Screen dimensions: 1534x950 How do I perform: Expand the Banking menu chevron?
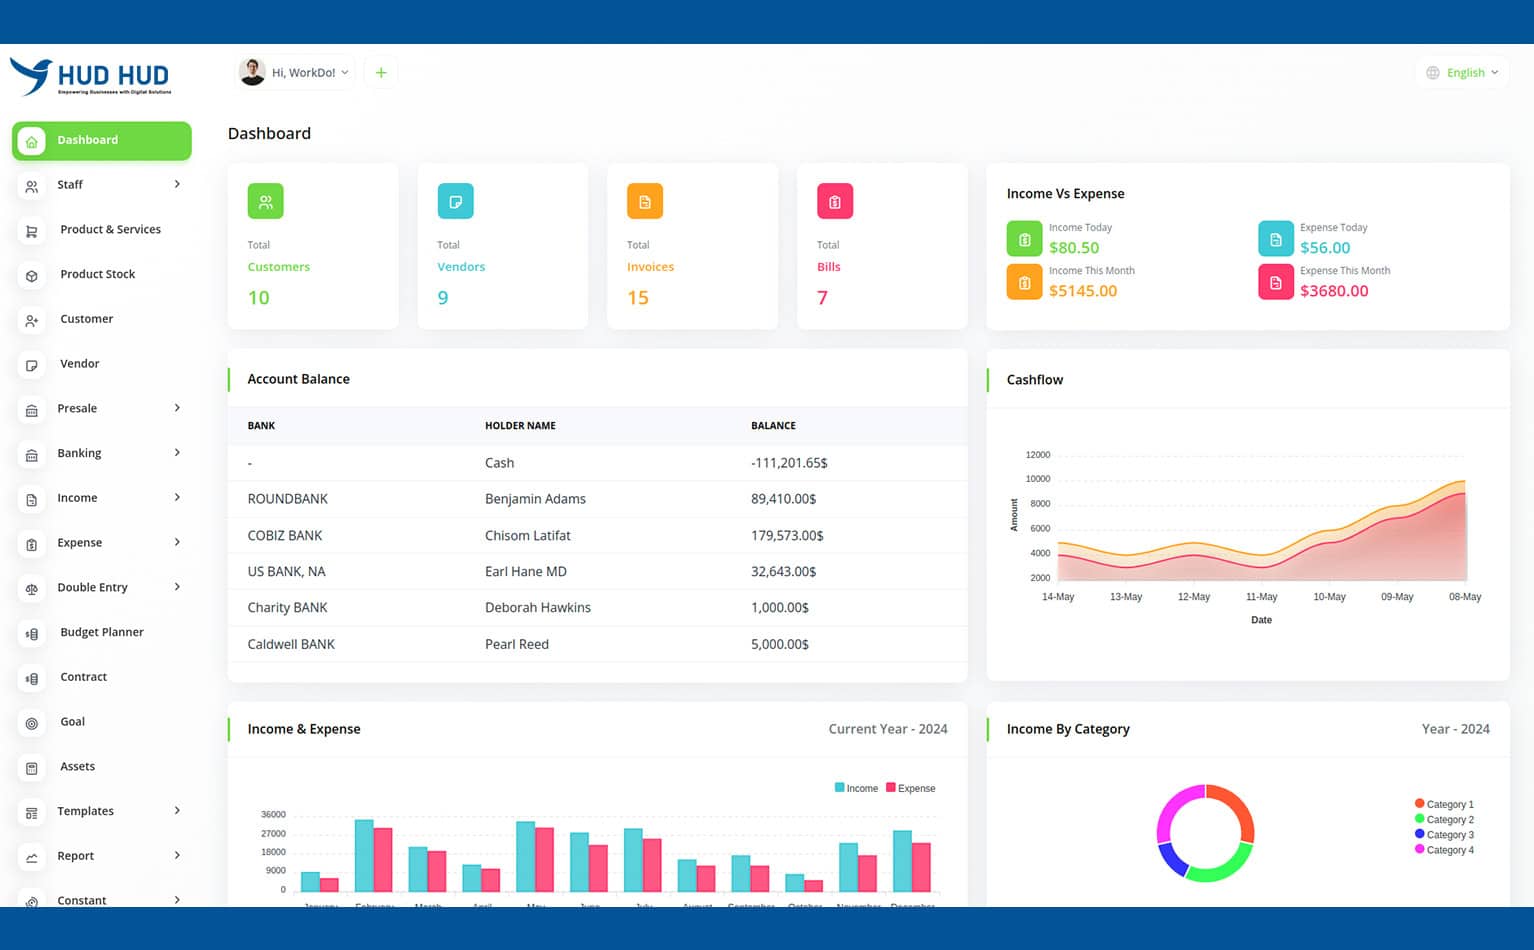[x=177, y=453]
